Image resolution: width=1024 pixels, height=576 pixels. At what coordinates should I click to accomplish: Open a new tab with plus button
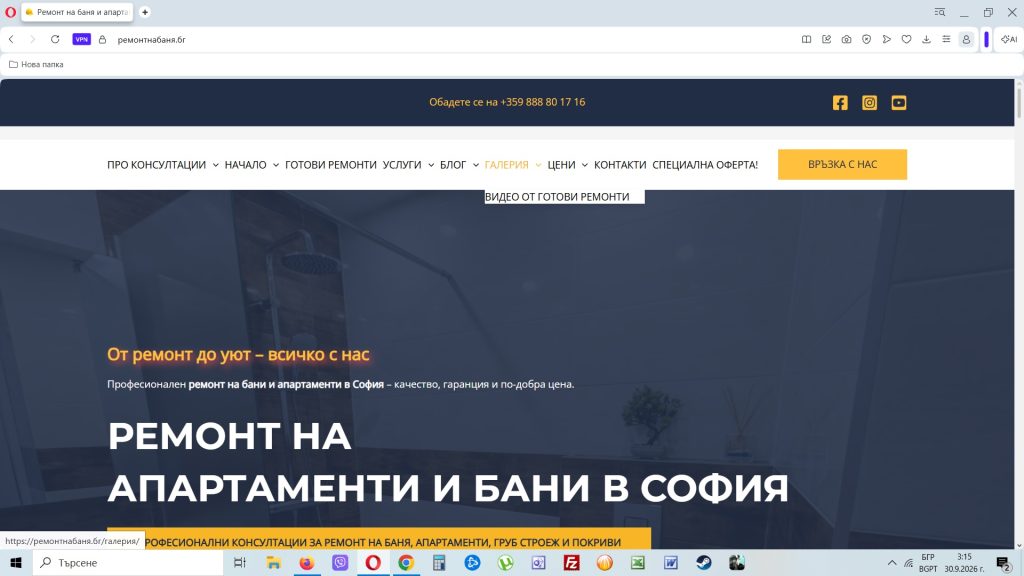(145, 12)
